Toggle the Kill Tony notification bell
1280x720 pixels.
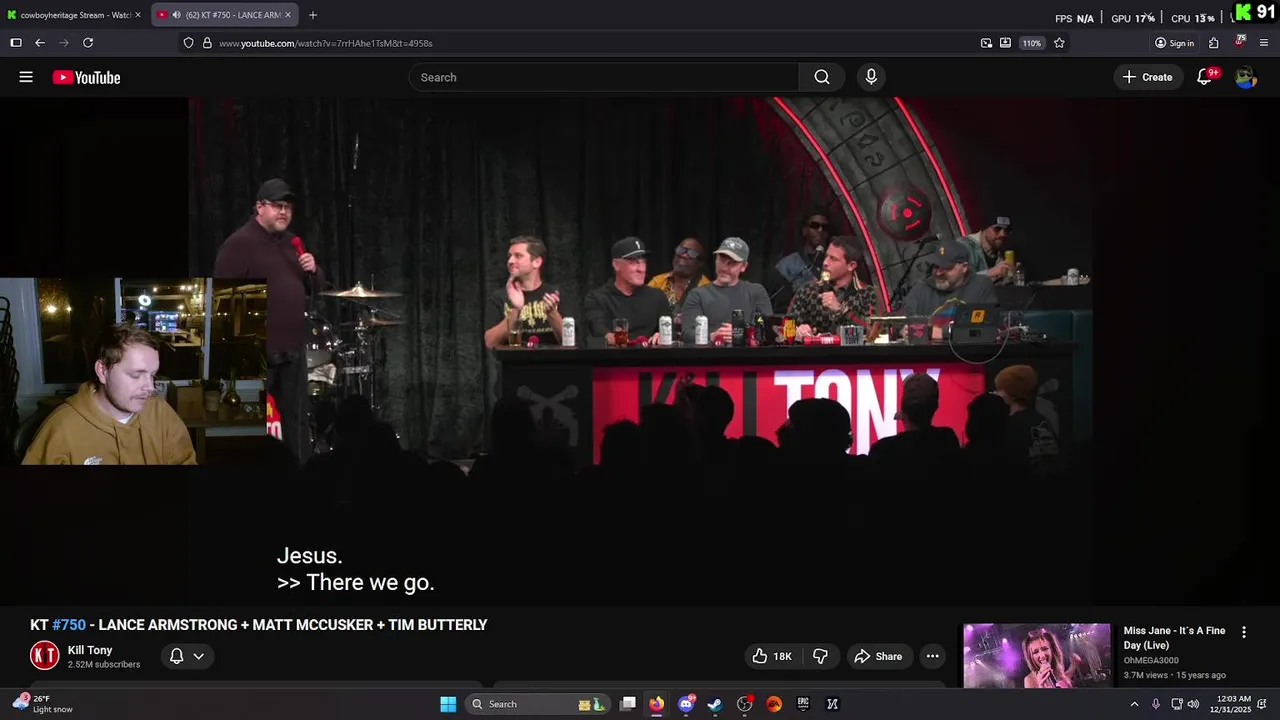(x=176, y=656)
